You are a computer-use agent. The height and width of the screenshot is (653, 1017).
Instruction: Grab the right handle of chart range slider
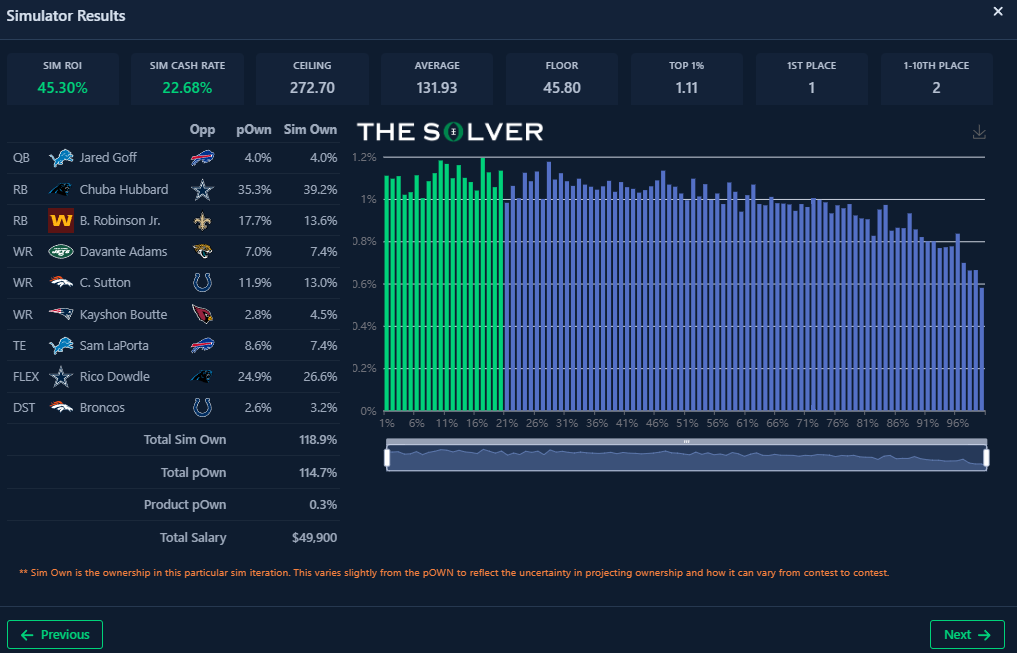(987, 458)
